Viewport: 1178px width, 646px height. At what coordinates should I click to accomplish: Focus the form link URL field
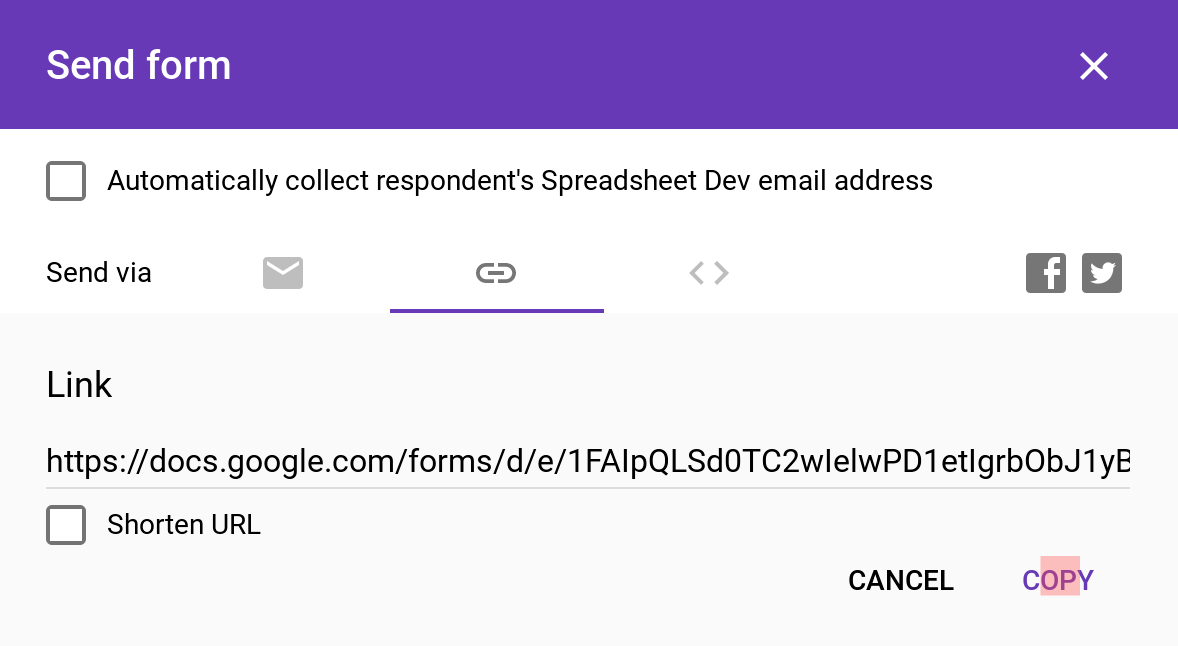coord(587,461)
